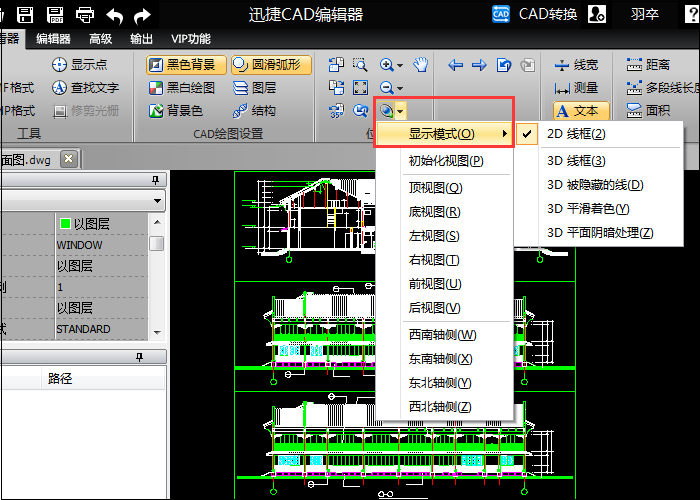Close the .dwg document tab
700x500 pixels.
(68, 158)
